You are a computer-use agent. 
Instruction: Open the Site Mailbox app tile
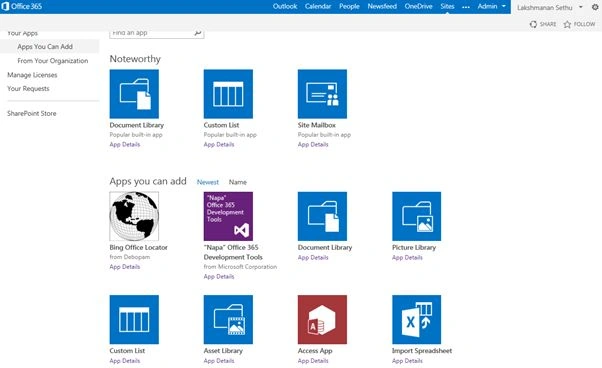322,94
